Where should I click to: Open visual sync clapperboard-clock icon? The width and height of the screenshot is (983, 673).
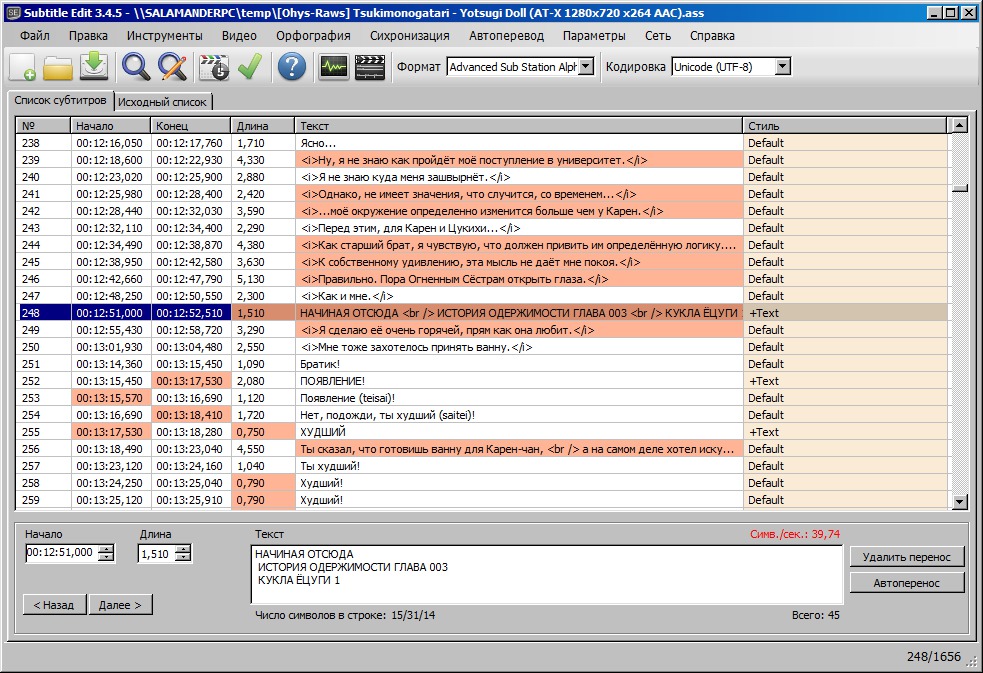214,67
